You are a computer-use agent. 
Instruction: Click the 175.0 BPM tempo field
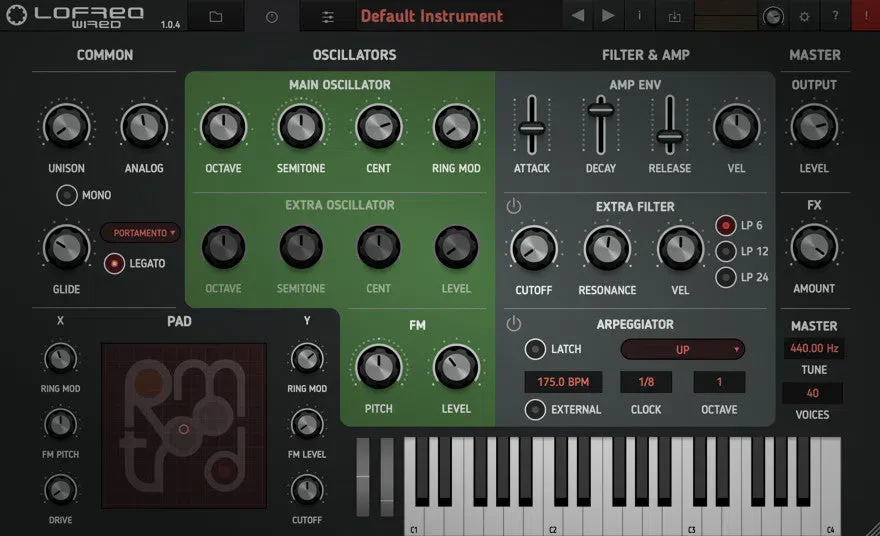(563, 382)
